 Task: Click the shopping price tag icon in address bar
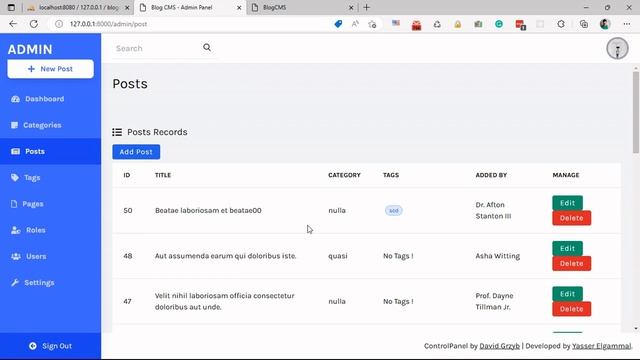[338, 24]
